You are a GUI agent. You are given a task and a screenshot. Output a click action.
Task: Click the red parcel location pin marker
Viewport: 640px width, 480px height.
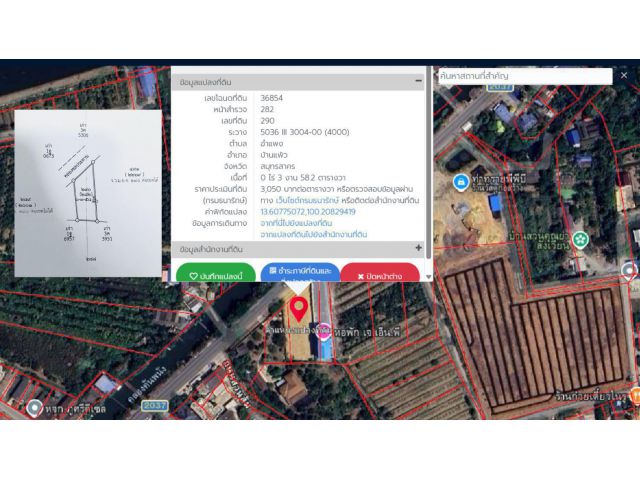point(299,309)
